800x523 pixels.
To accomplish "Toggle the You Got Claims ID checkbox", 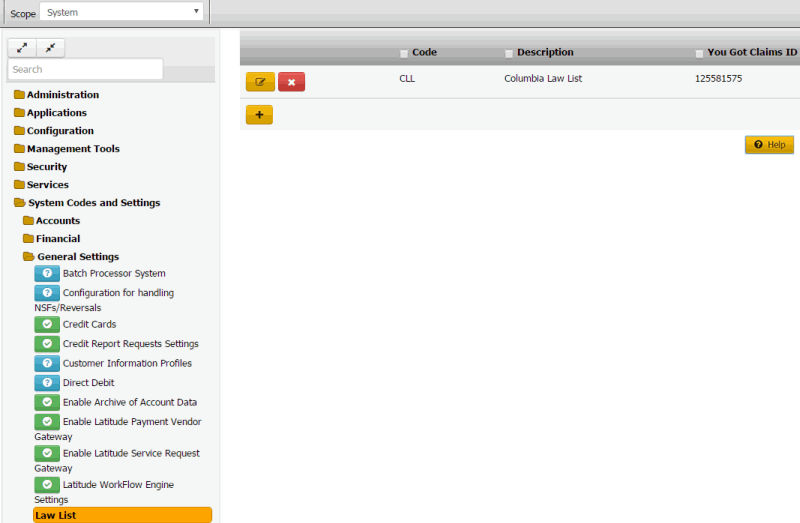I will 699,53.
